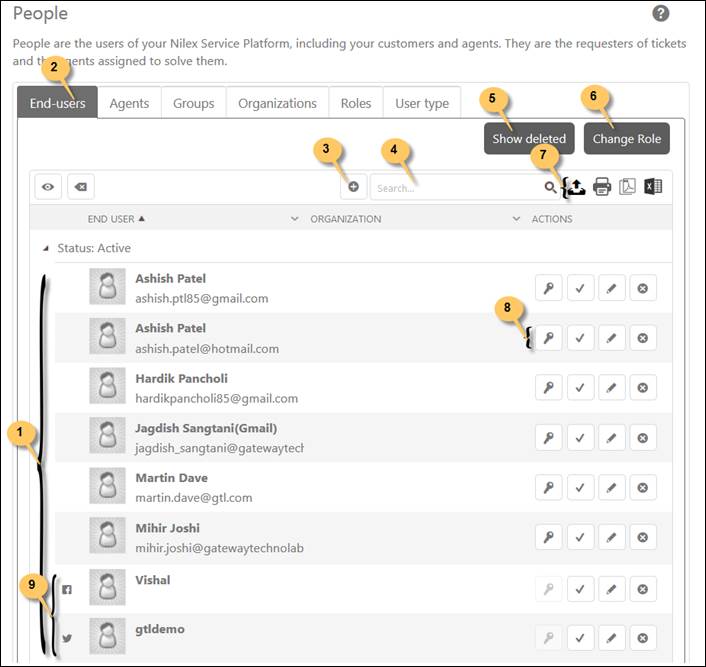
Task: Click the help question mark icon
Action: [x=660, y=14]
